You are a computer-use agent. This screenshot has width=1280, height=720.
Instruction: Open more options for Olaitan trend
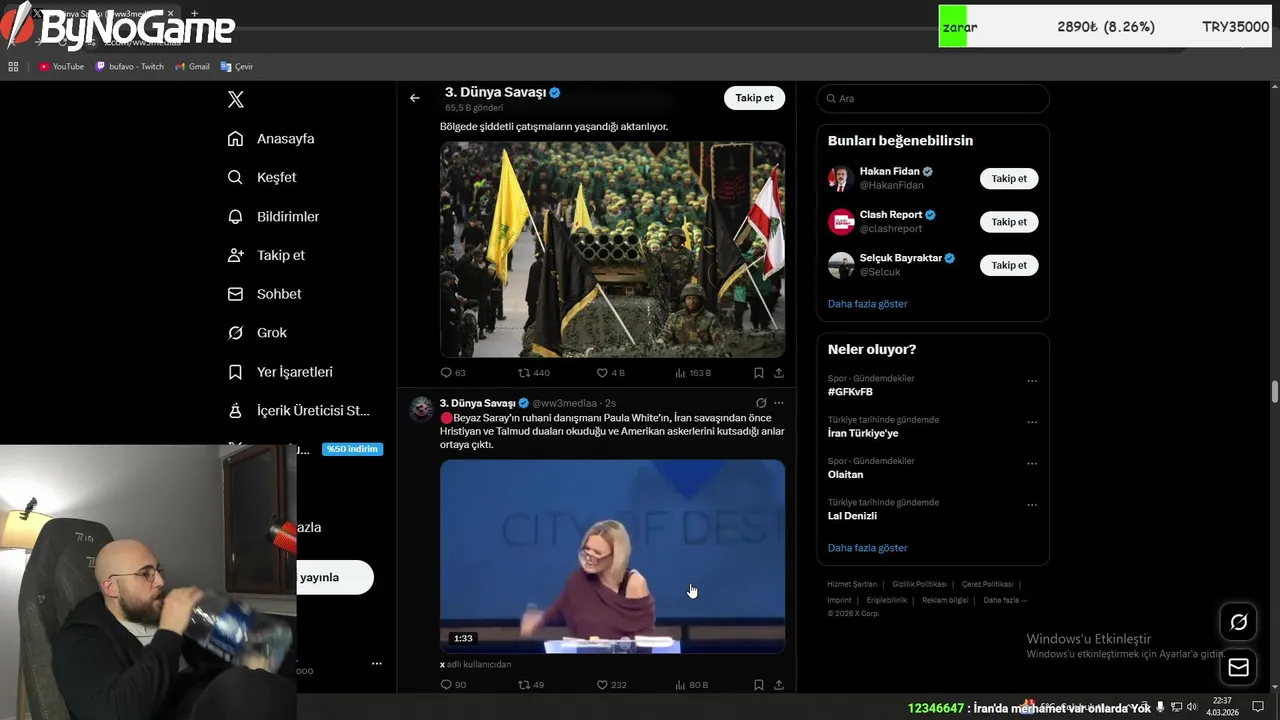pyautogui.click(x=1032, y=464)
